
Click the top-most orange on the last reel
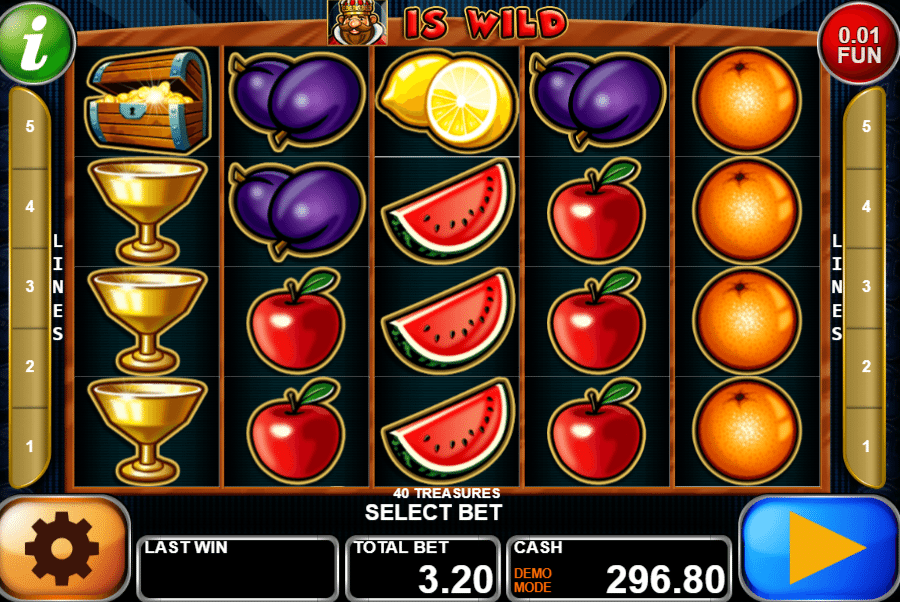(746, 101)
